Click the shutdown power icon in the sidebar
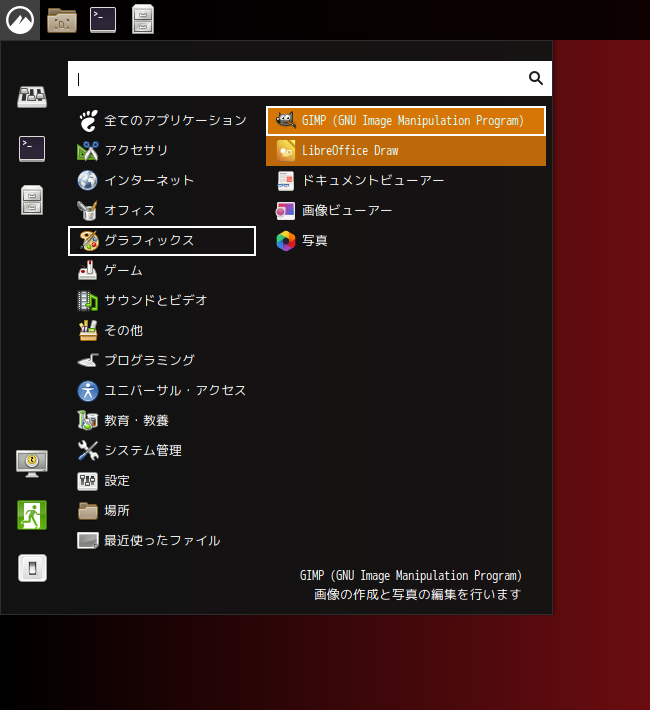Image resolution: width=650 pixels, height=710 pixels. 32,568
